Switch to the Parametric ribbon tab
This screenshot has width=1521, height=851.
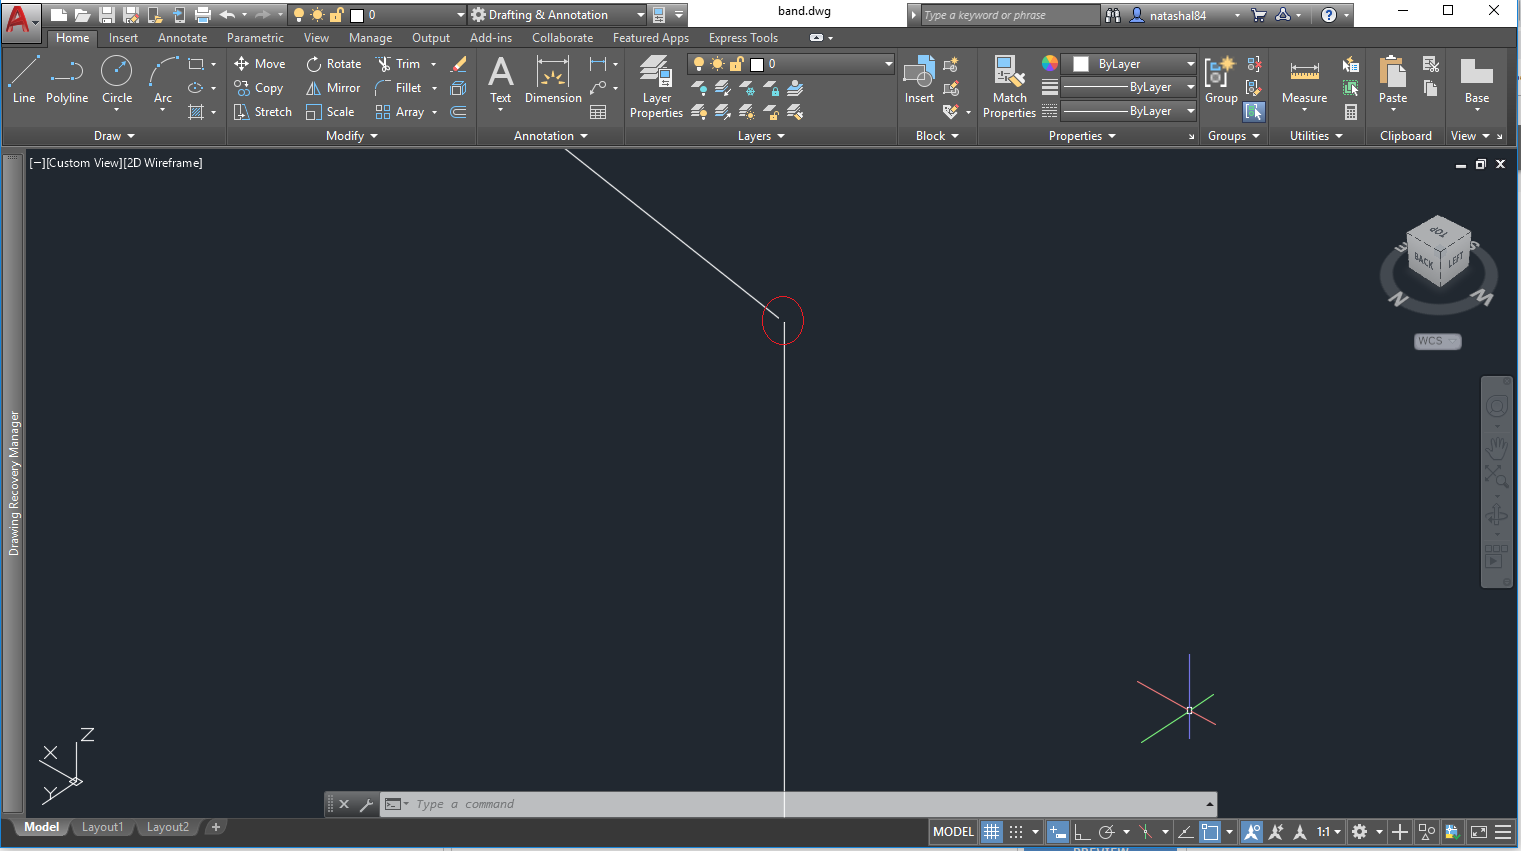(x=255, y=37)
